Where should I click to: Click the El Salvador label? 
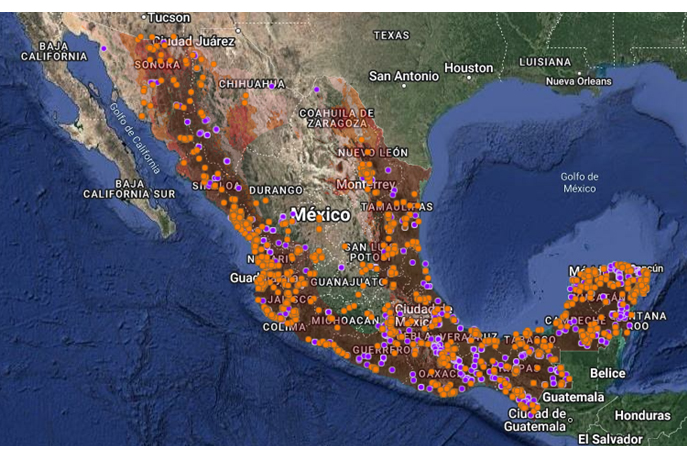(610, 439)
